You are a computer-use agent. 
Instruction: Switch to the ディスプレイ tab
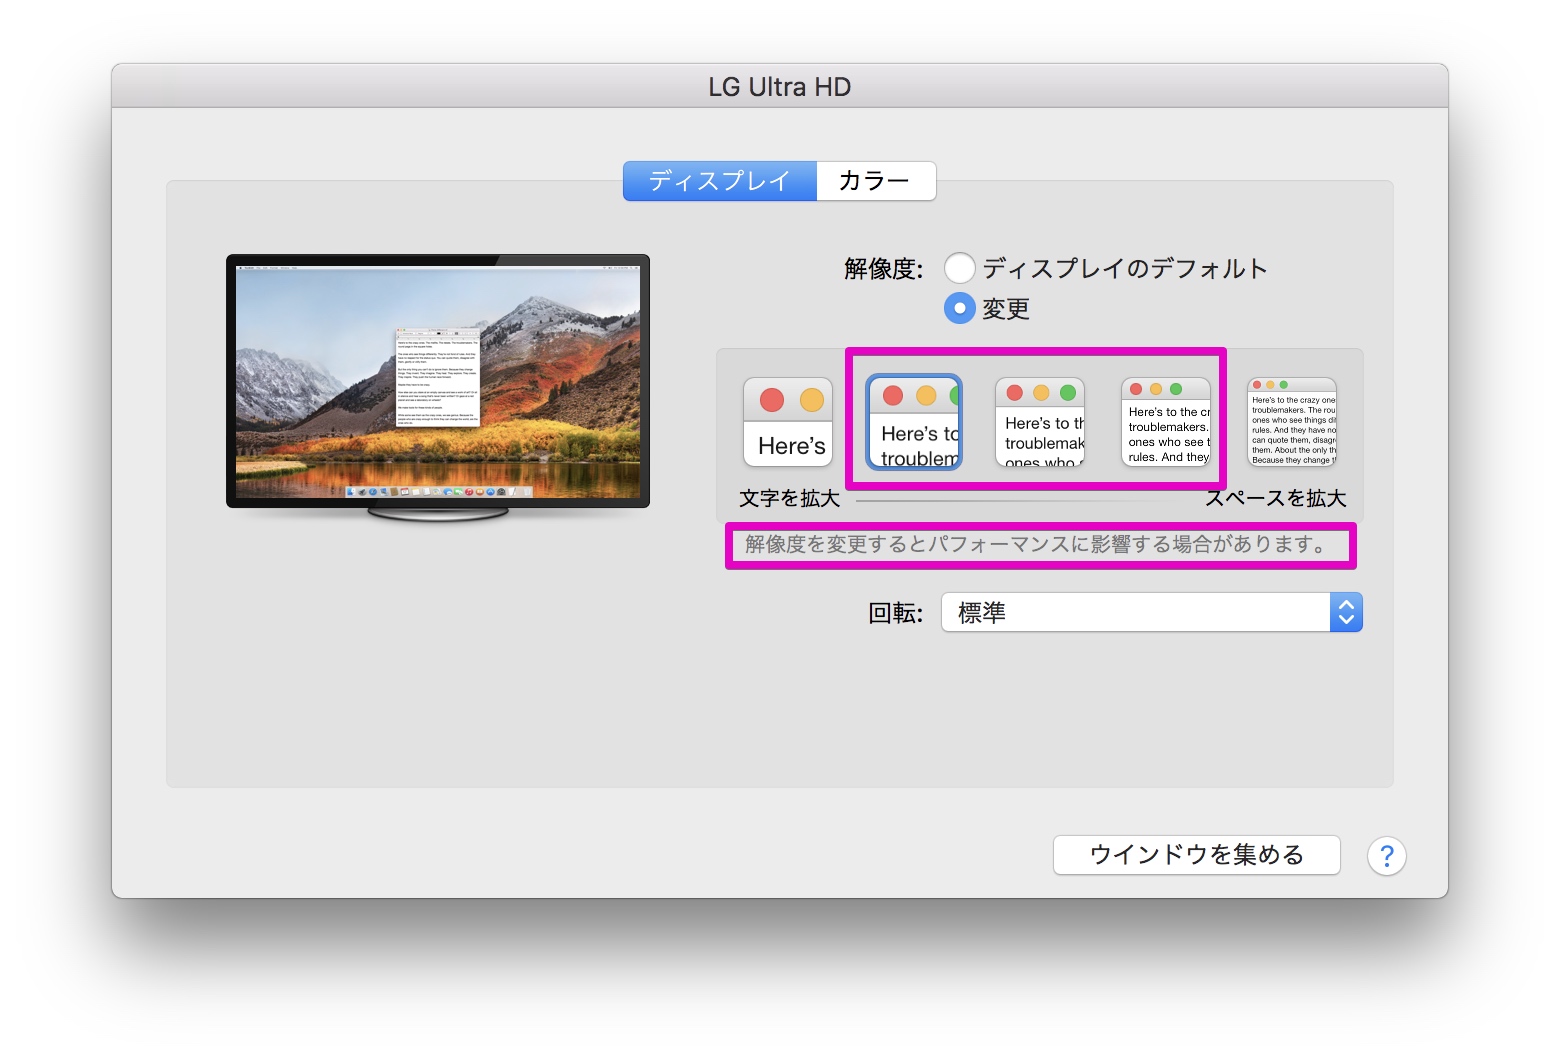(720, 181)
